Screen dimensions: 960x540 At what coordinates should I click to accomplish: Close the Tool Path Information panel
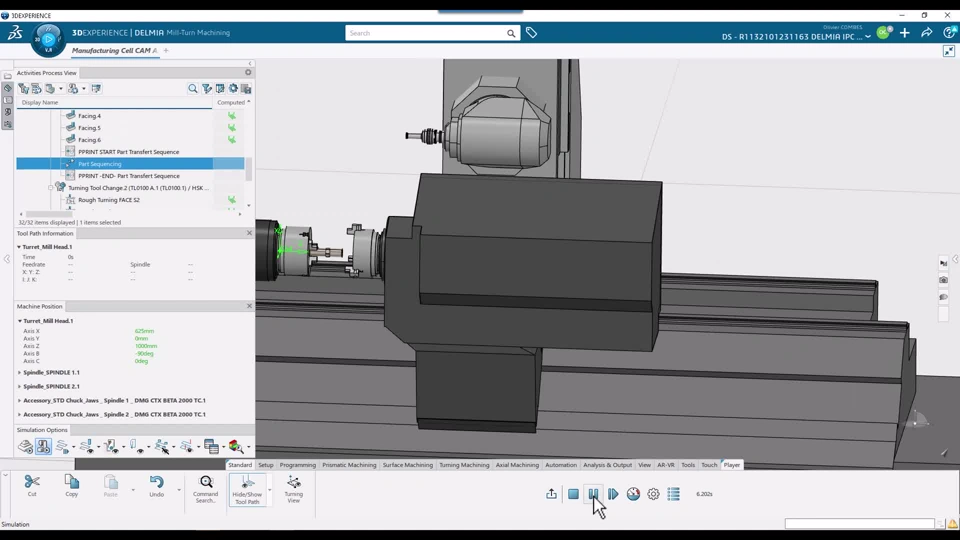coord(249,233)
